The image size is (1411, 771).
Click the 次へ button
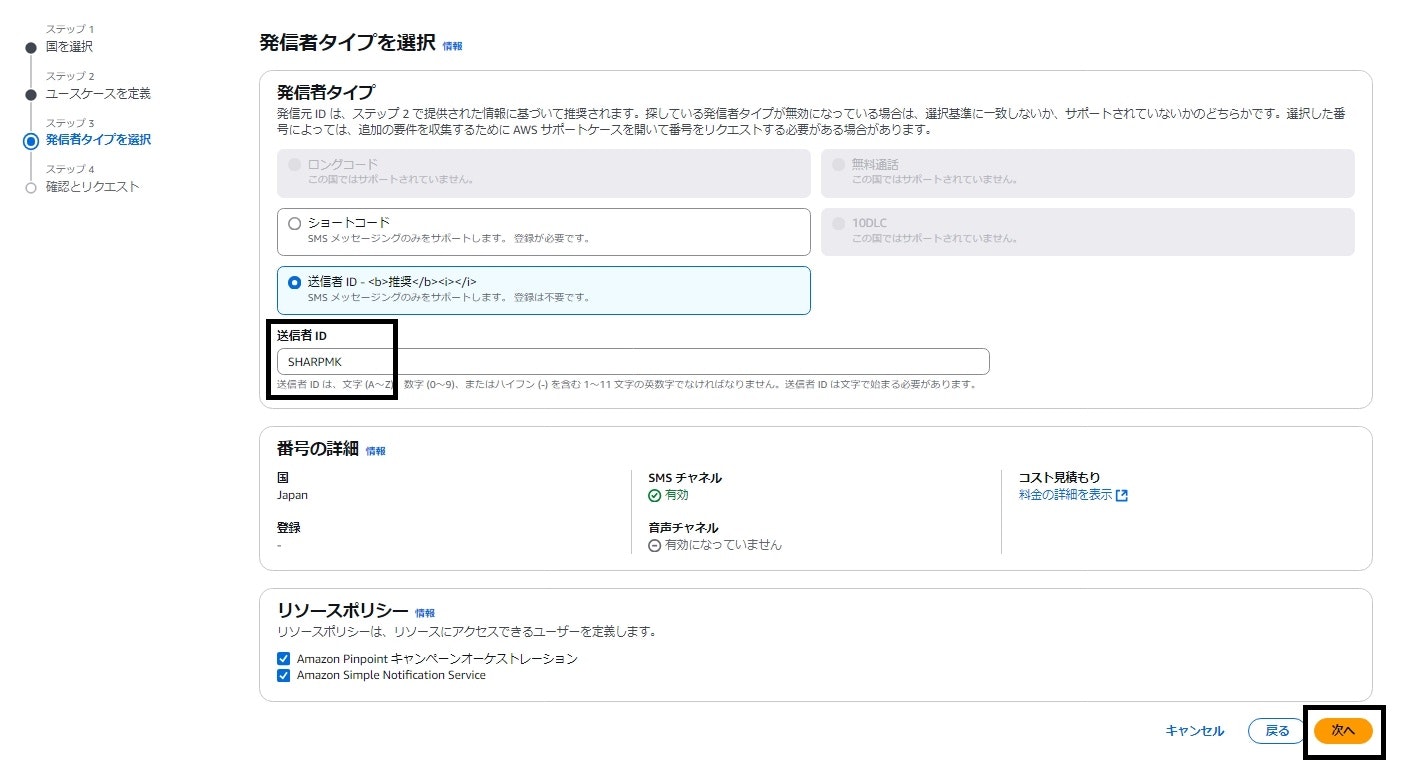click(1343, 731)
